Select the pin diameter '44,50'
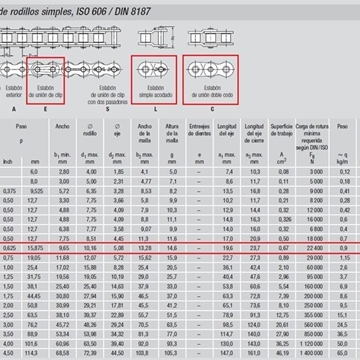Image resolution: width=360 pixels, height=360 pixels. (x=117, y=353)
